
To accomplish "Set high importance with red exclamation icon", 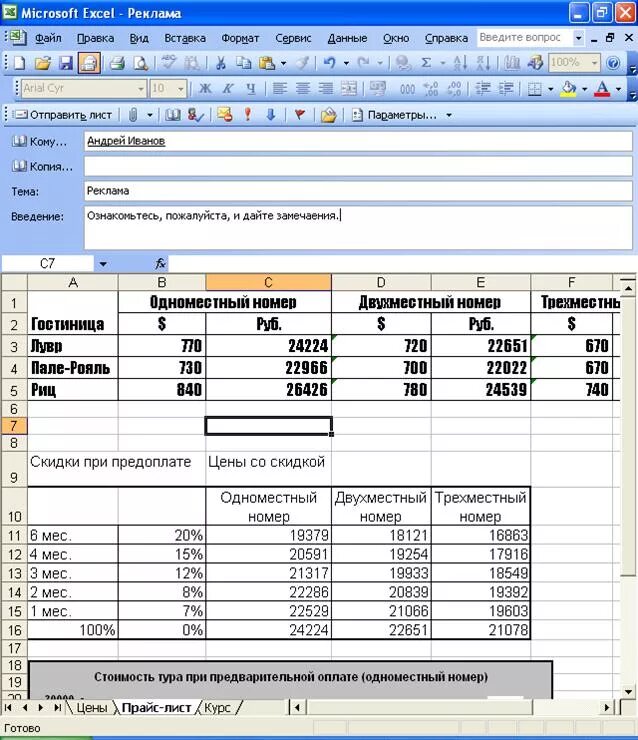I will tap(247, 115).
